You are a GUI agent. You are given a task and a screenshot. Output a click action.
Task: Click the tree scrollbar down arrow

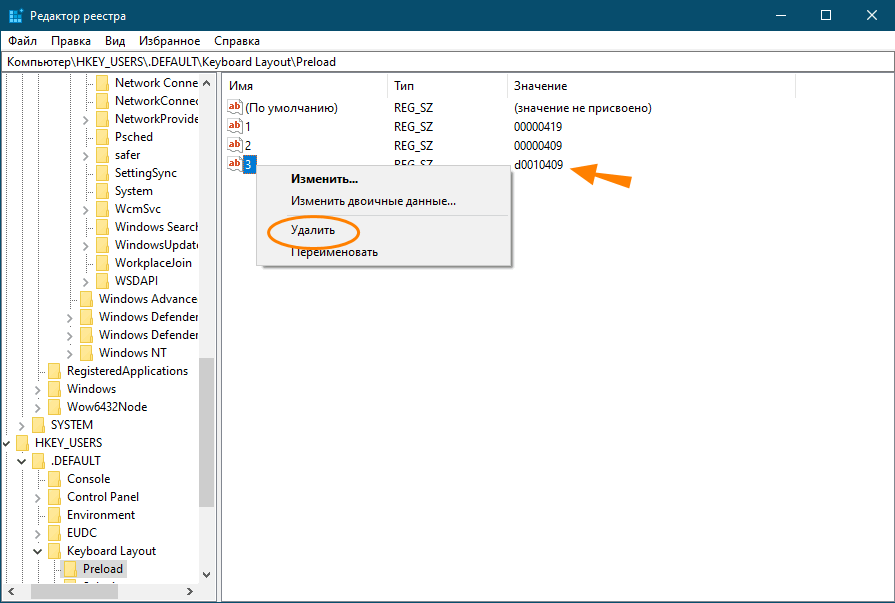point(206,575)
